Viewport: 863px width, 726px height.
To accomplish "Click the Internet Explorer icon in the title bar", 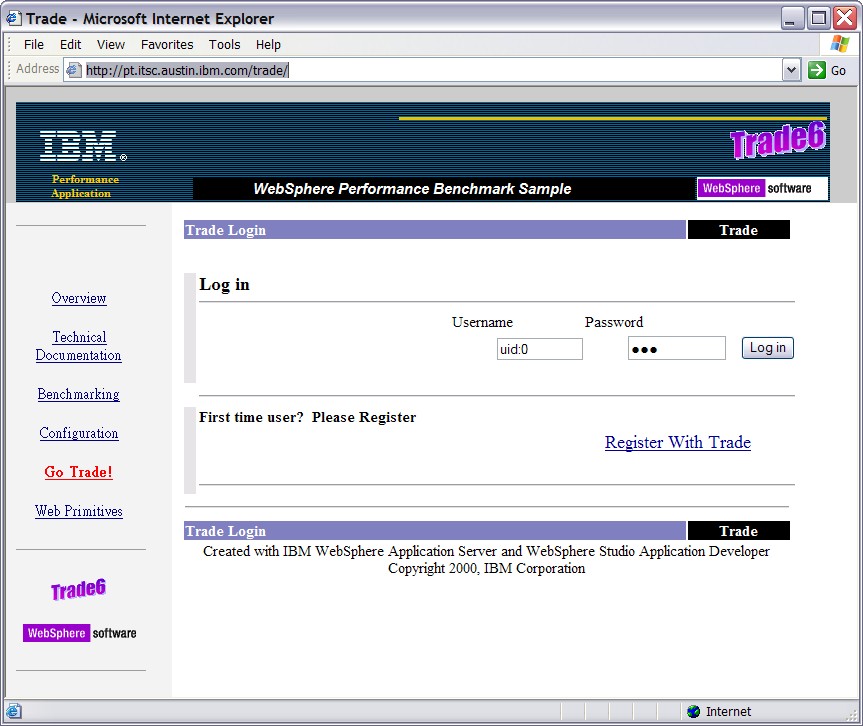I will 14,18.
